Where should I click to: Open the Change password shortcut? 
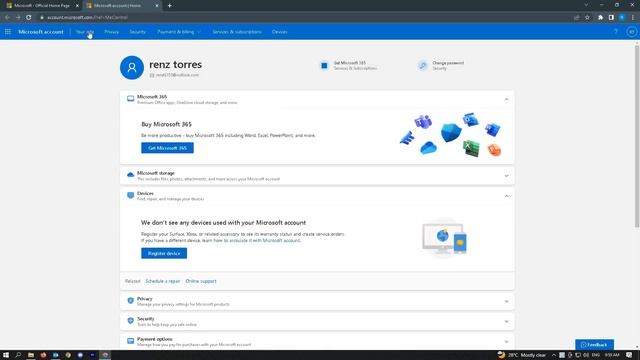tap(441, 65)
